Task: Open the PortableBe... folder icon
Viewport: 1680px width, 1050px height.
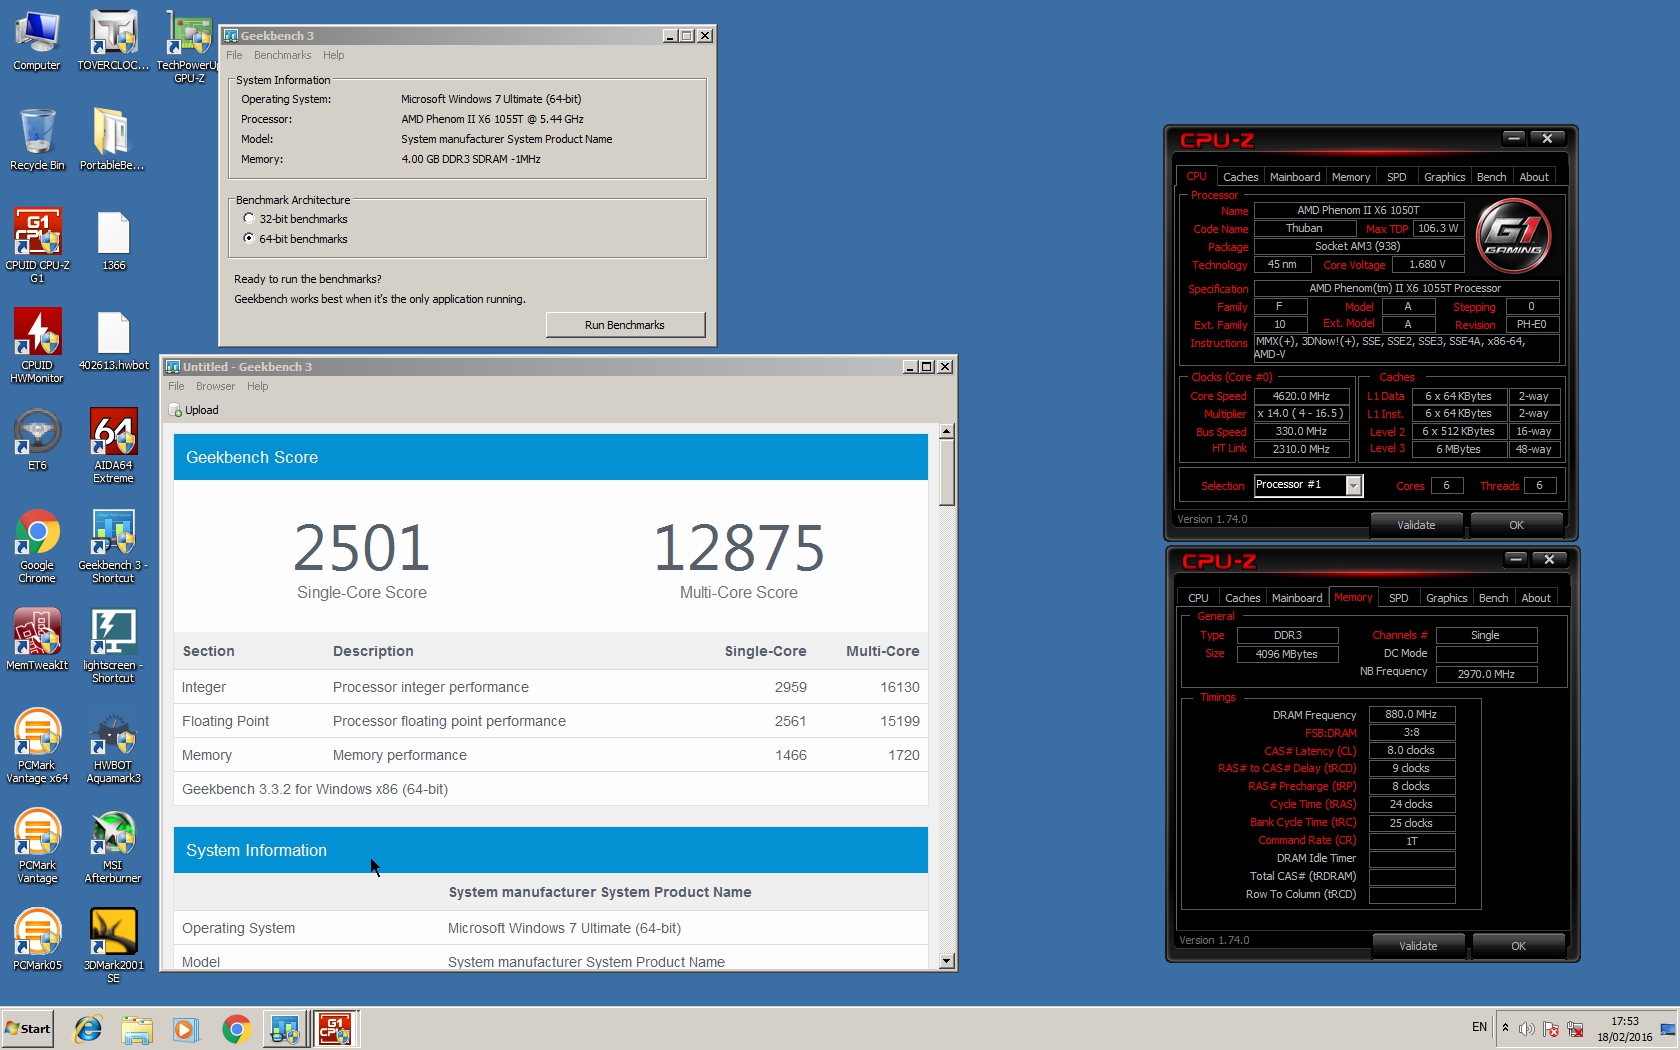Action: click(112, 140)
